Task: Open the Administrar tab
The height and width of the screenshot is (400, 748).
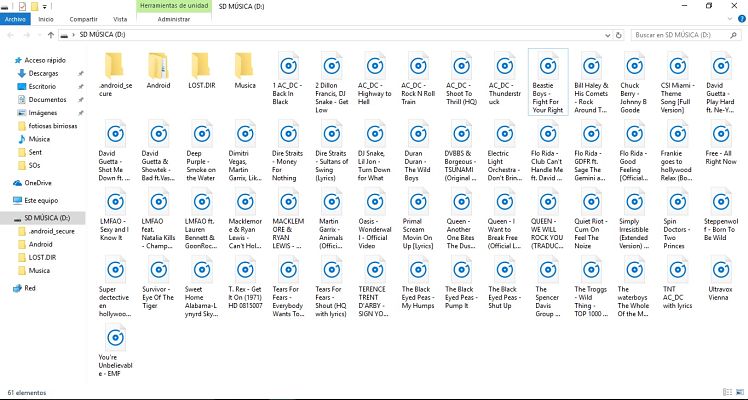Action: point(173,18)
